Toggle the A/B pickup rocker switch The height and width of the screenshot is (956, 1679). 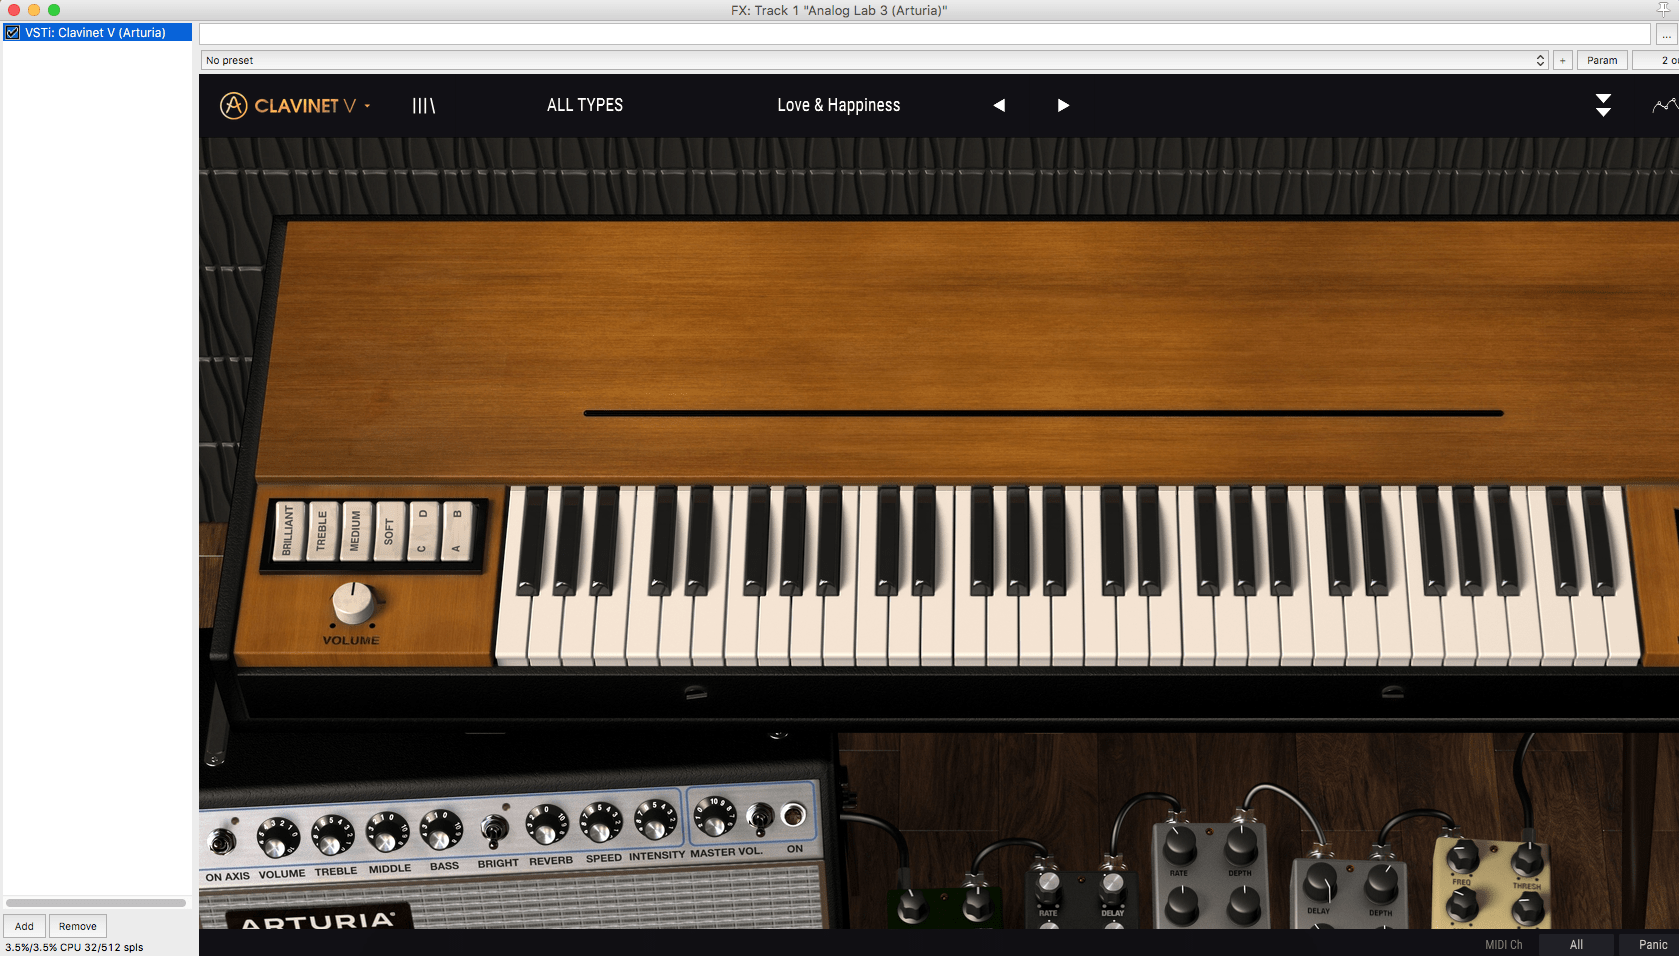pyautogui.click(x=456, y=530)
